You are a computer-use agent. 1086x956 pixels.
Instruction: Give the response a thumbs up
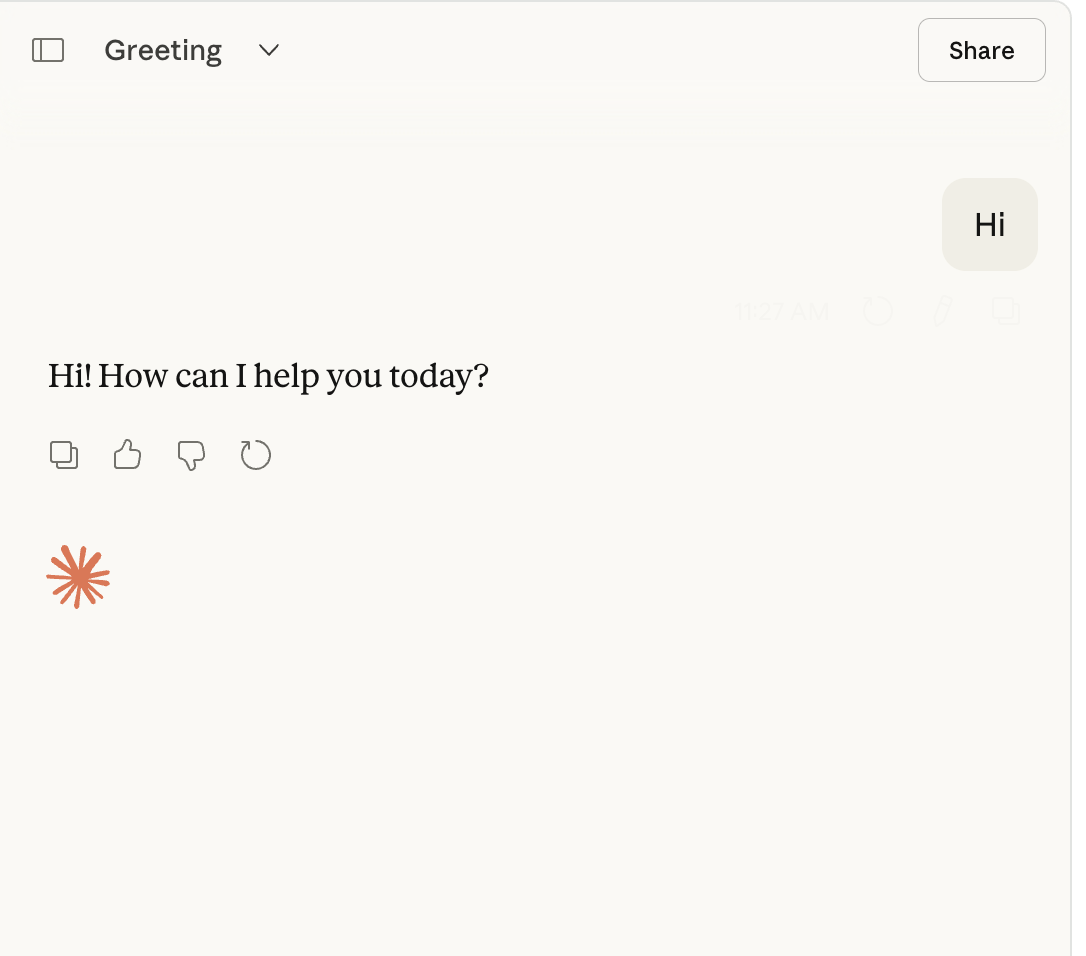coord(127,455)
